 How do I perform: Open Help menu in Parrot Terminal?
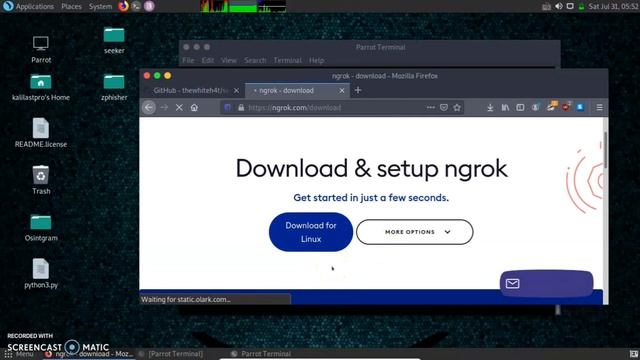[x=316, y=60]
